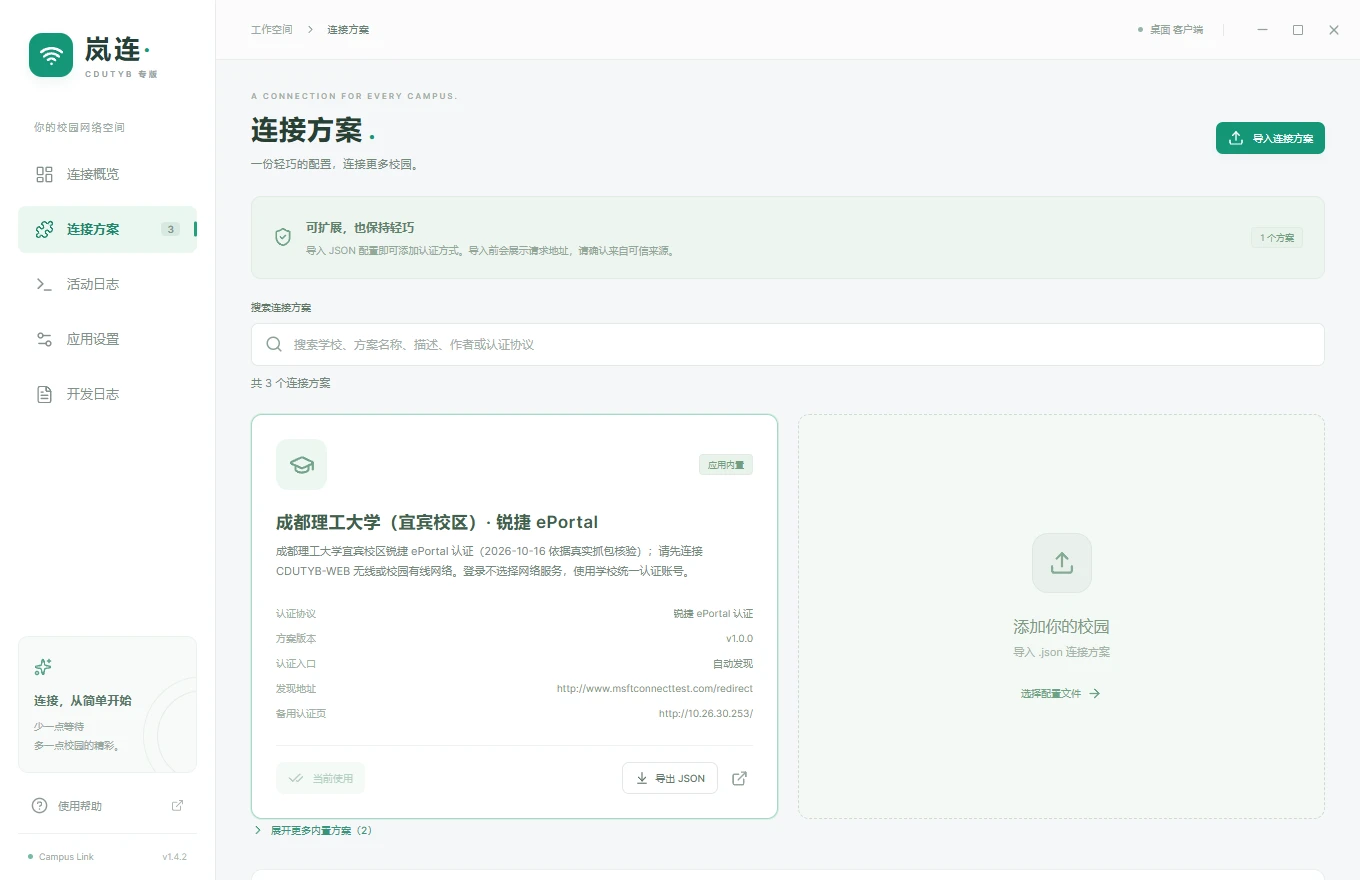1360x880 pixels.
Task: Focus the 搜索学校 search input
Action: pyautogui.click(x=787, y=344)
